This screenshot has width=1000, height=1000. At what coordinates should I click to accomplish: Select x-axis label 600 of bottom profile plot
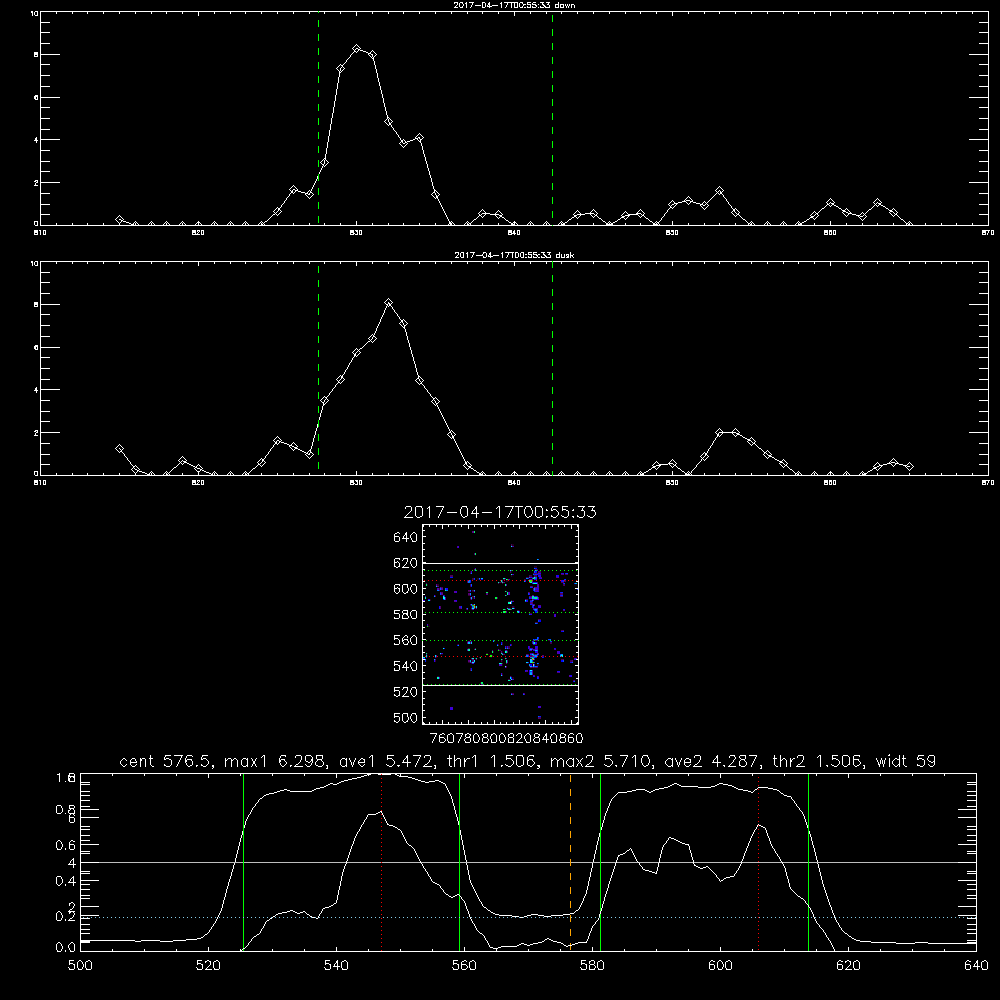click(720, 966)
